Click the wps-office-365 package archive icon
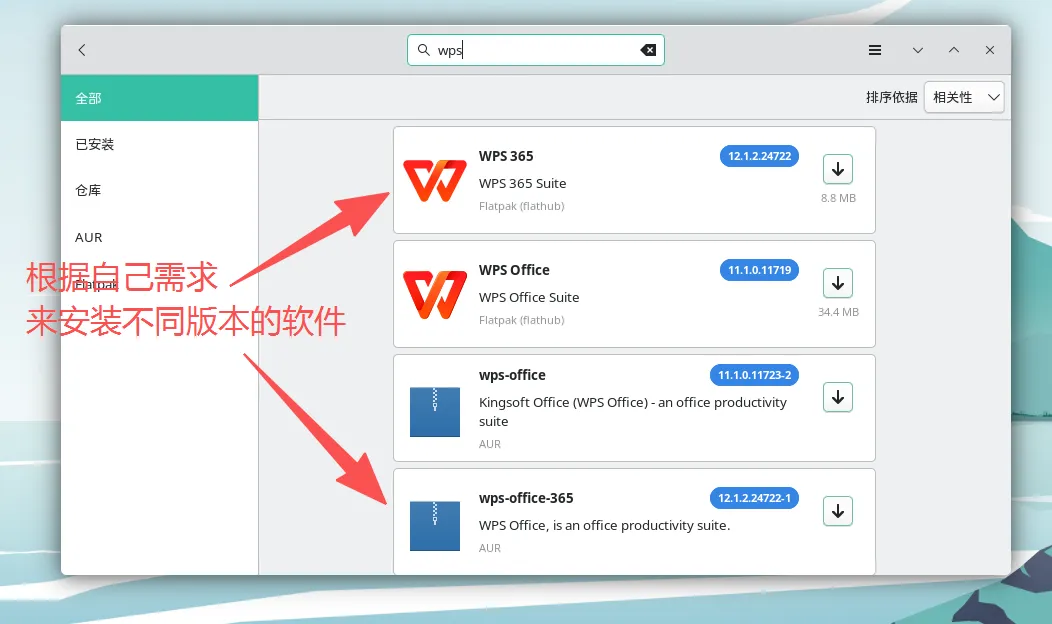Screen dimensions: 1052x624 click(435, 525)
